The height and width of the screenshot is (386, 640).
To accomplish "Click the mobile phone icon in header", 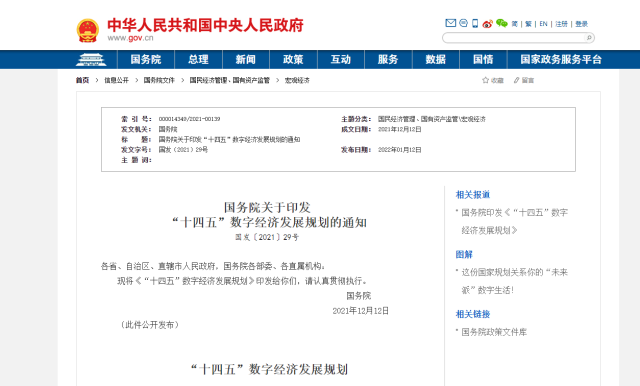I will point(475,23).
